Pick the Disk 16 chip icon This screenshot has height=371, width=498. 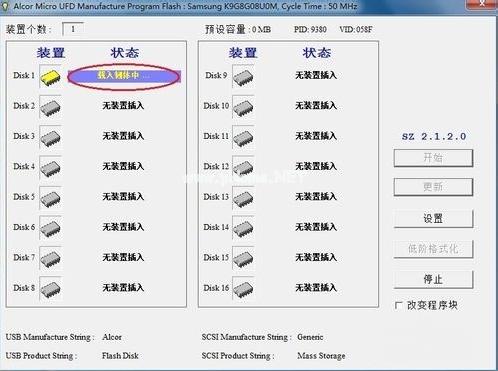click(243, 289)
